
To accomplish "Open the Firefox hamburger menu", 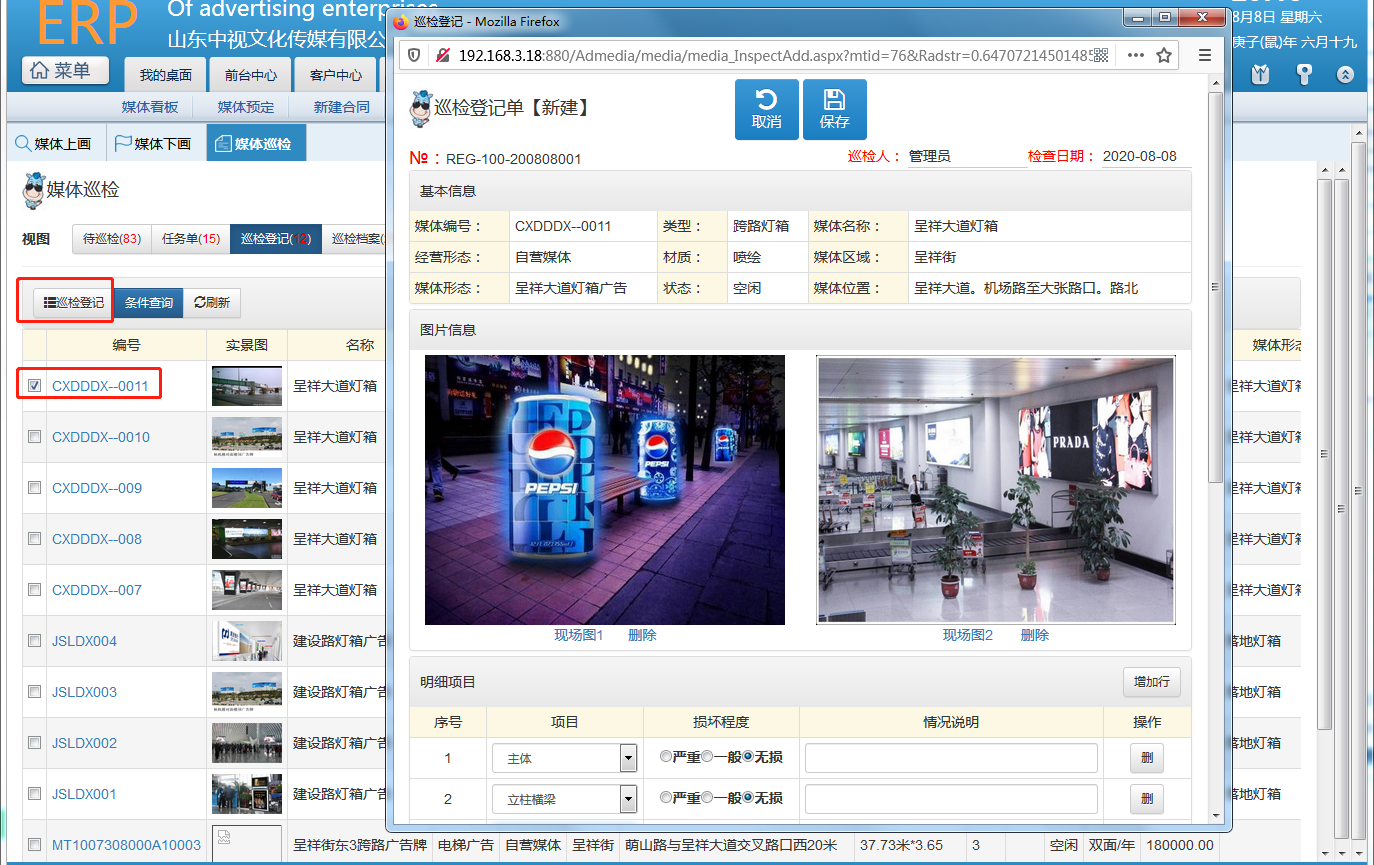I will point(1204,55).
